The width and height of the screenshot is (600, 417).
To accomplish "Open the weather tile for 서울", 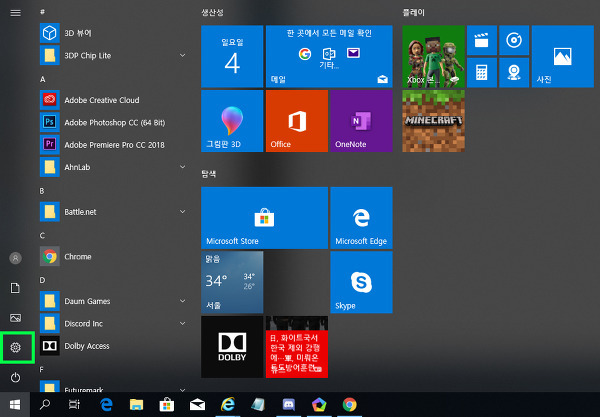I will click(x=232, y=282).
